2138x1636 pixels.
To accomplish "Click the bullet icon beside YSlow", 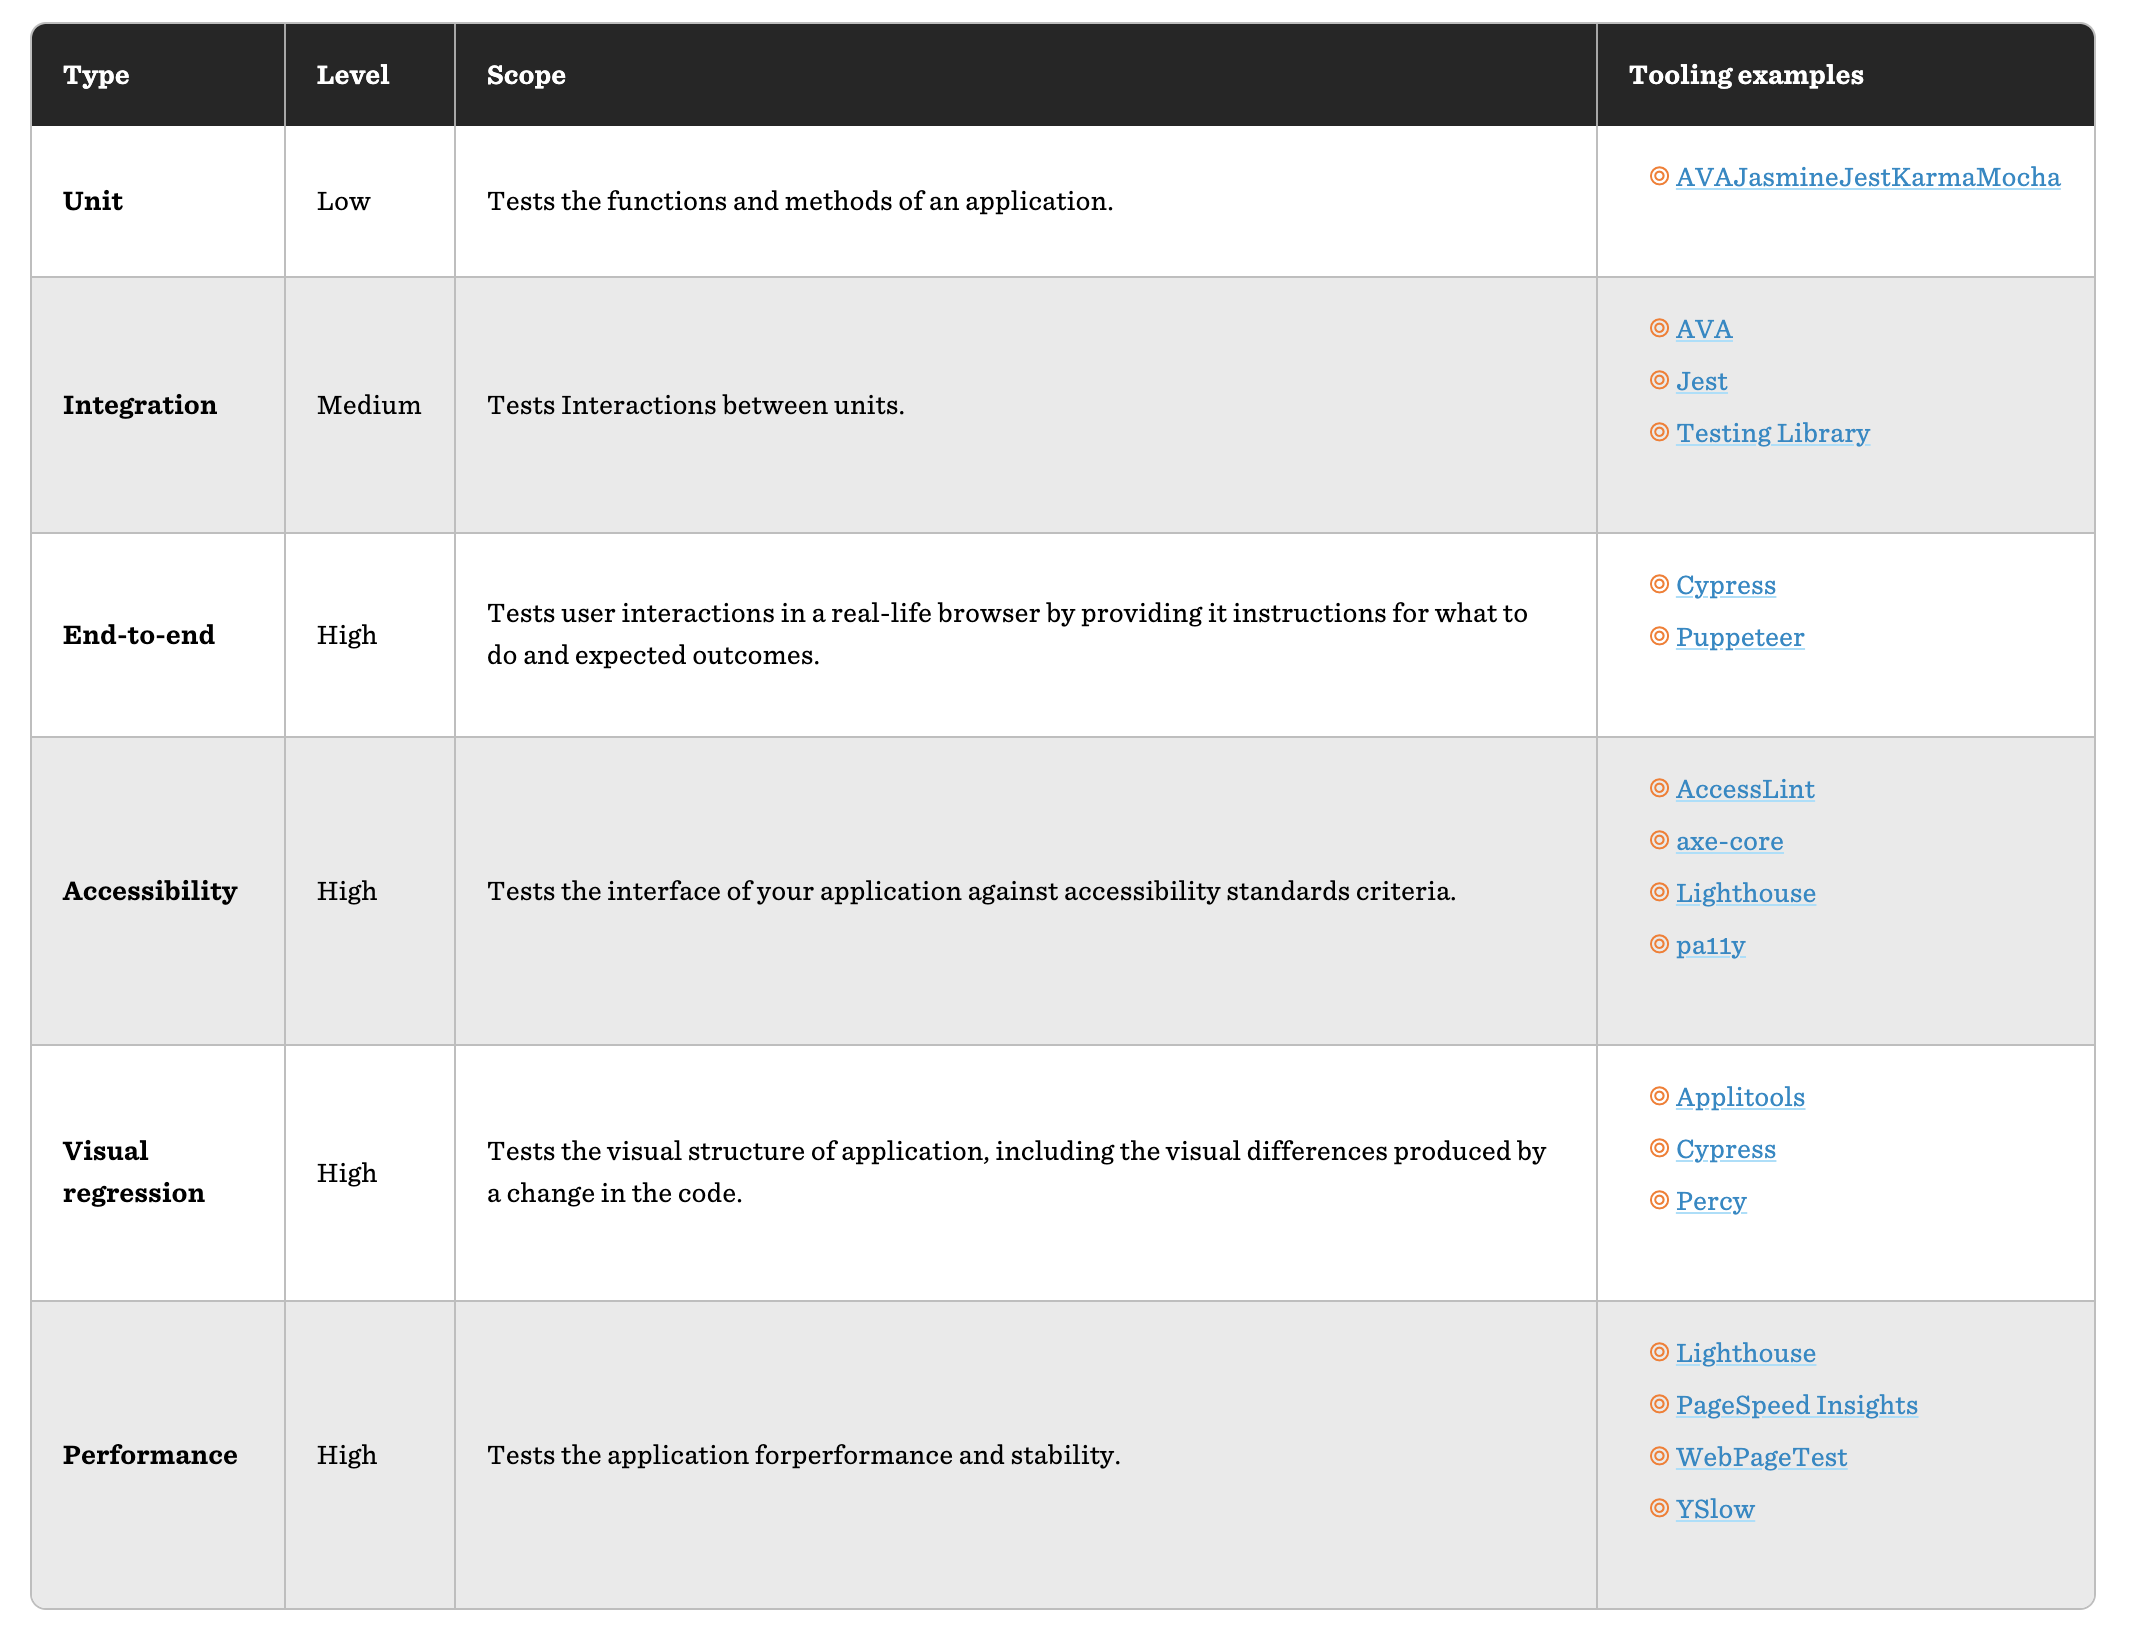I will (x=1659, y=1508).
